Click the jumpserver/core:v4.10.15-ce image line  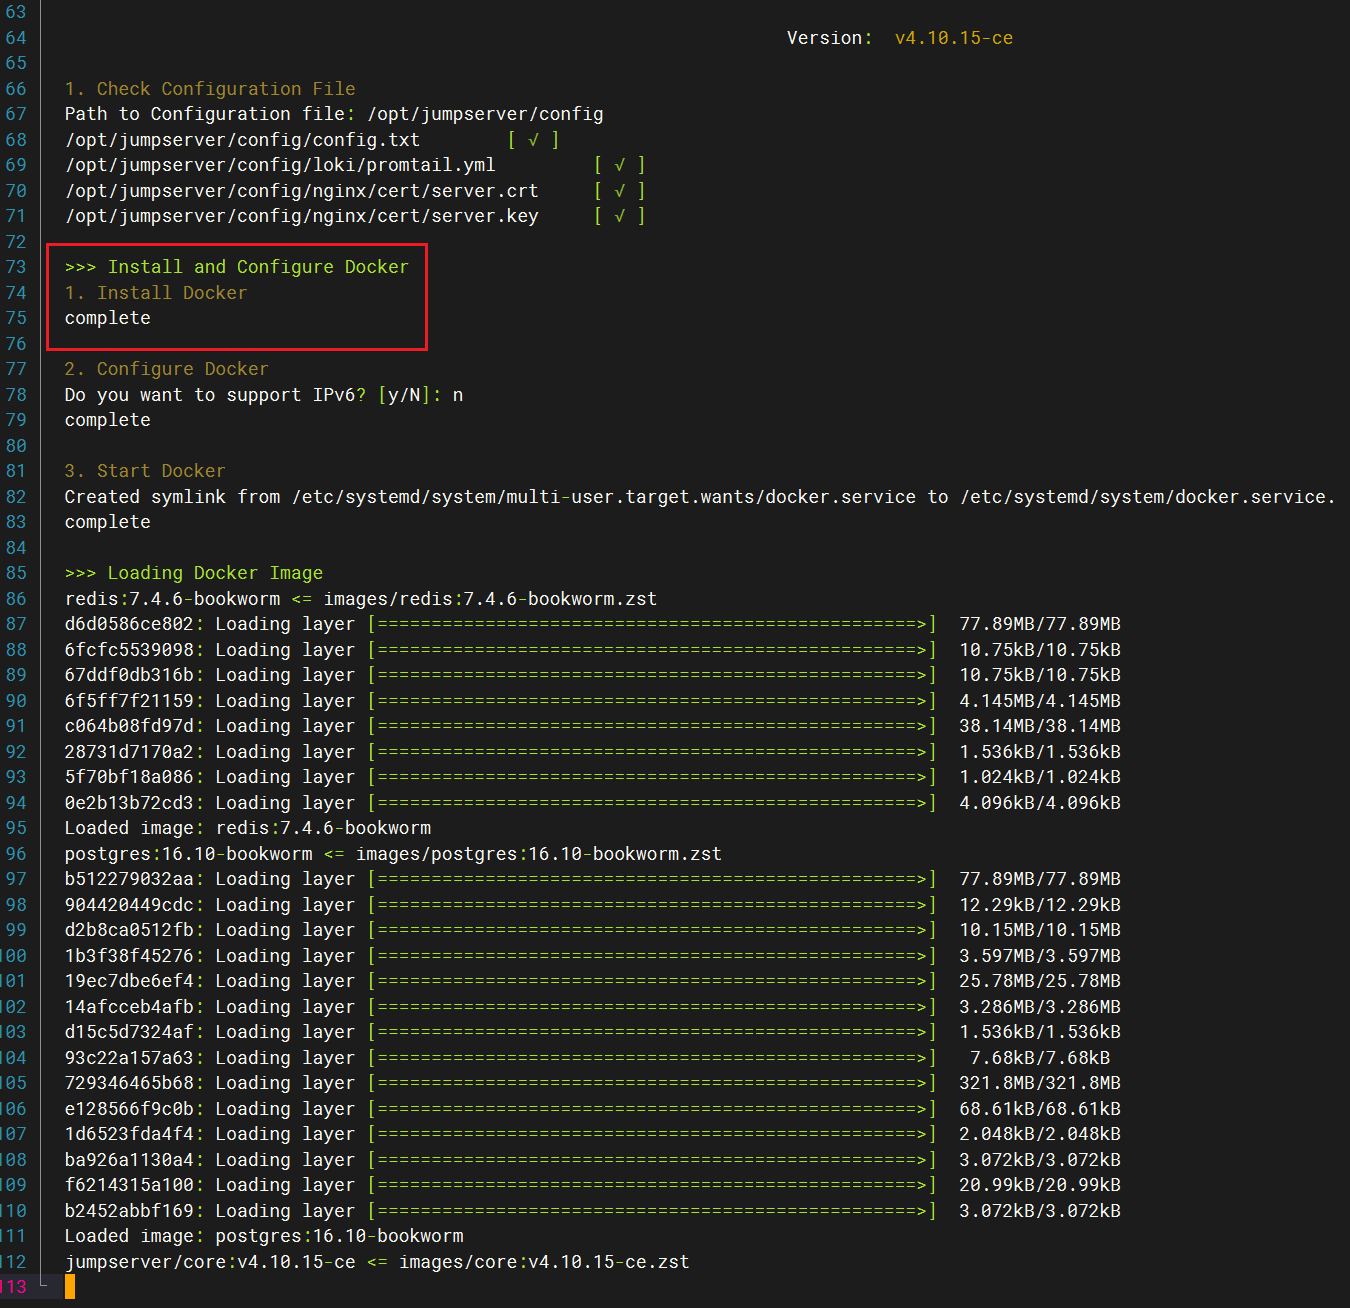[x=377, y=1262]
